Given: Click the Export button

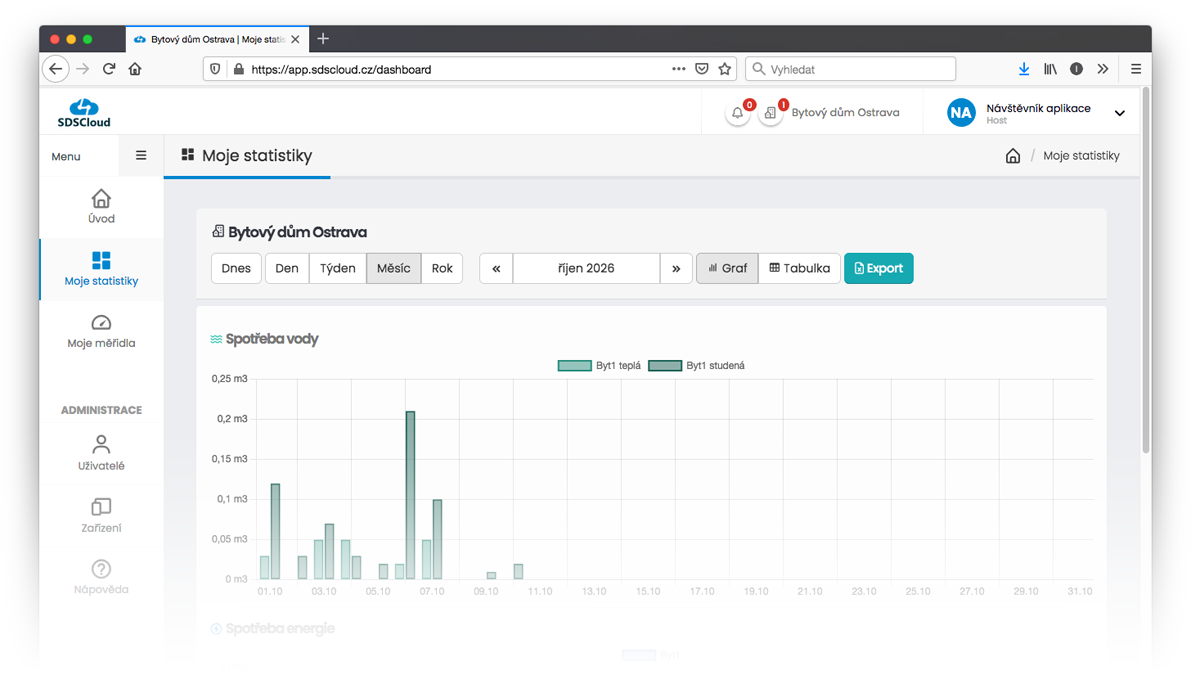Looking at the screenshot, I should pyautogui.click(x=879, y=268).
